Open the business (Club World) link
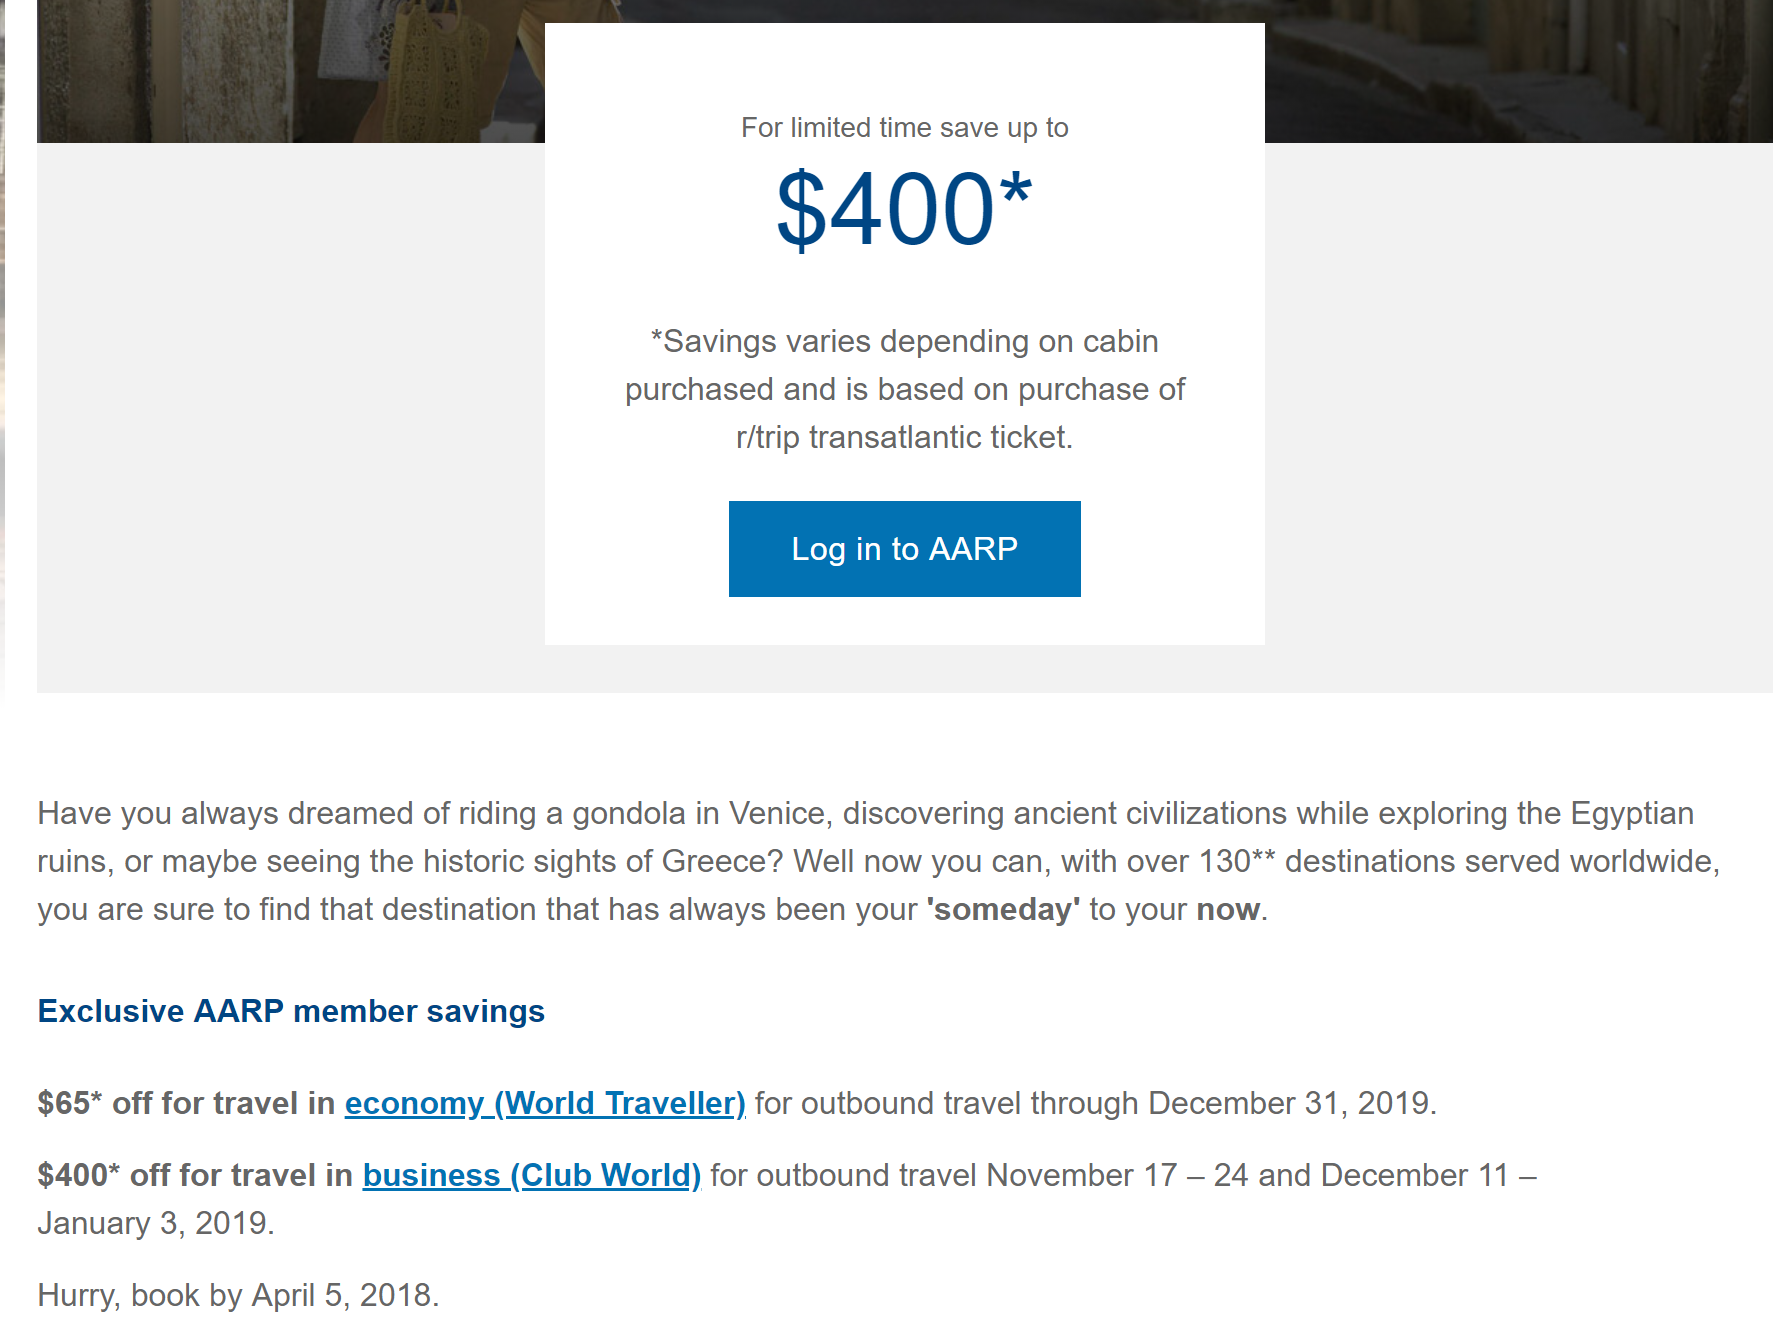 tap(531, 1175)
